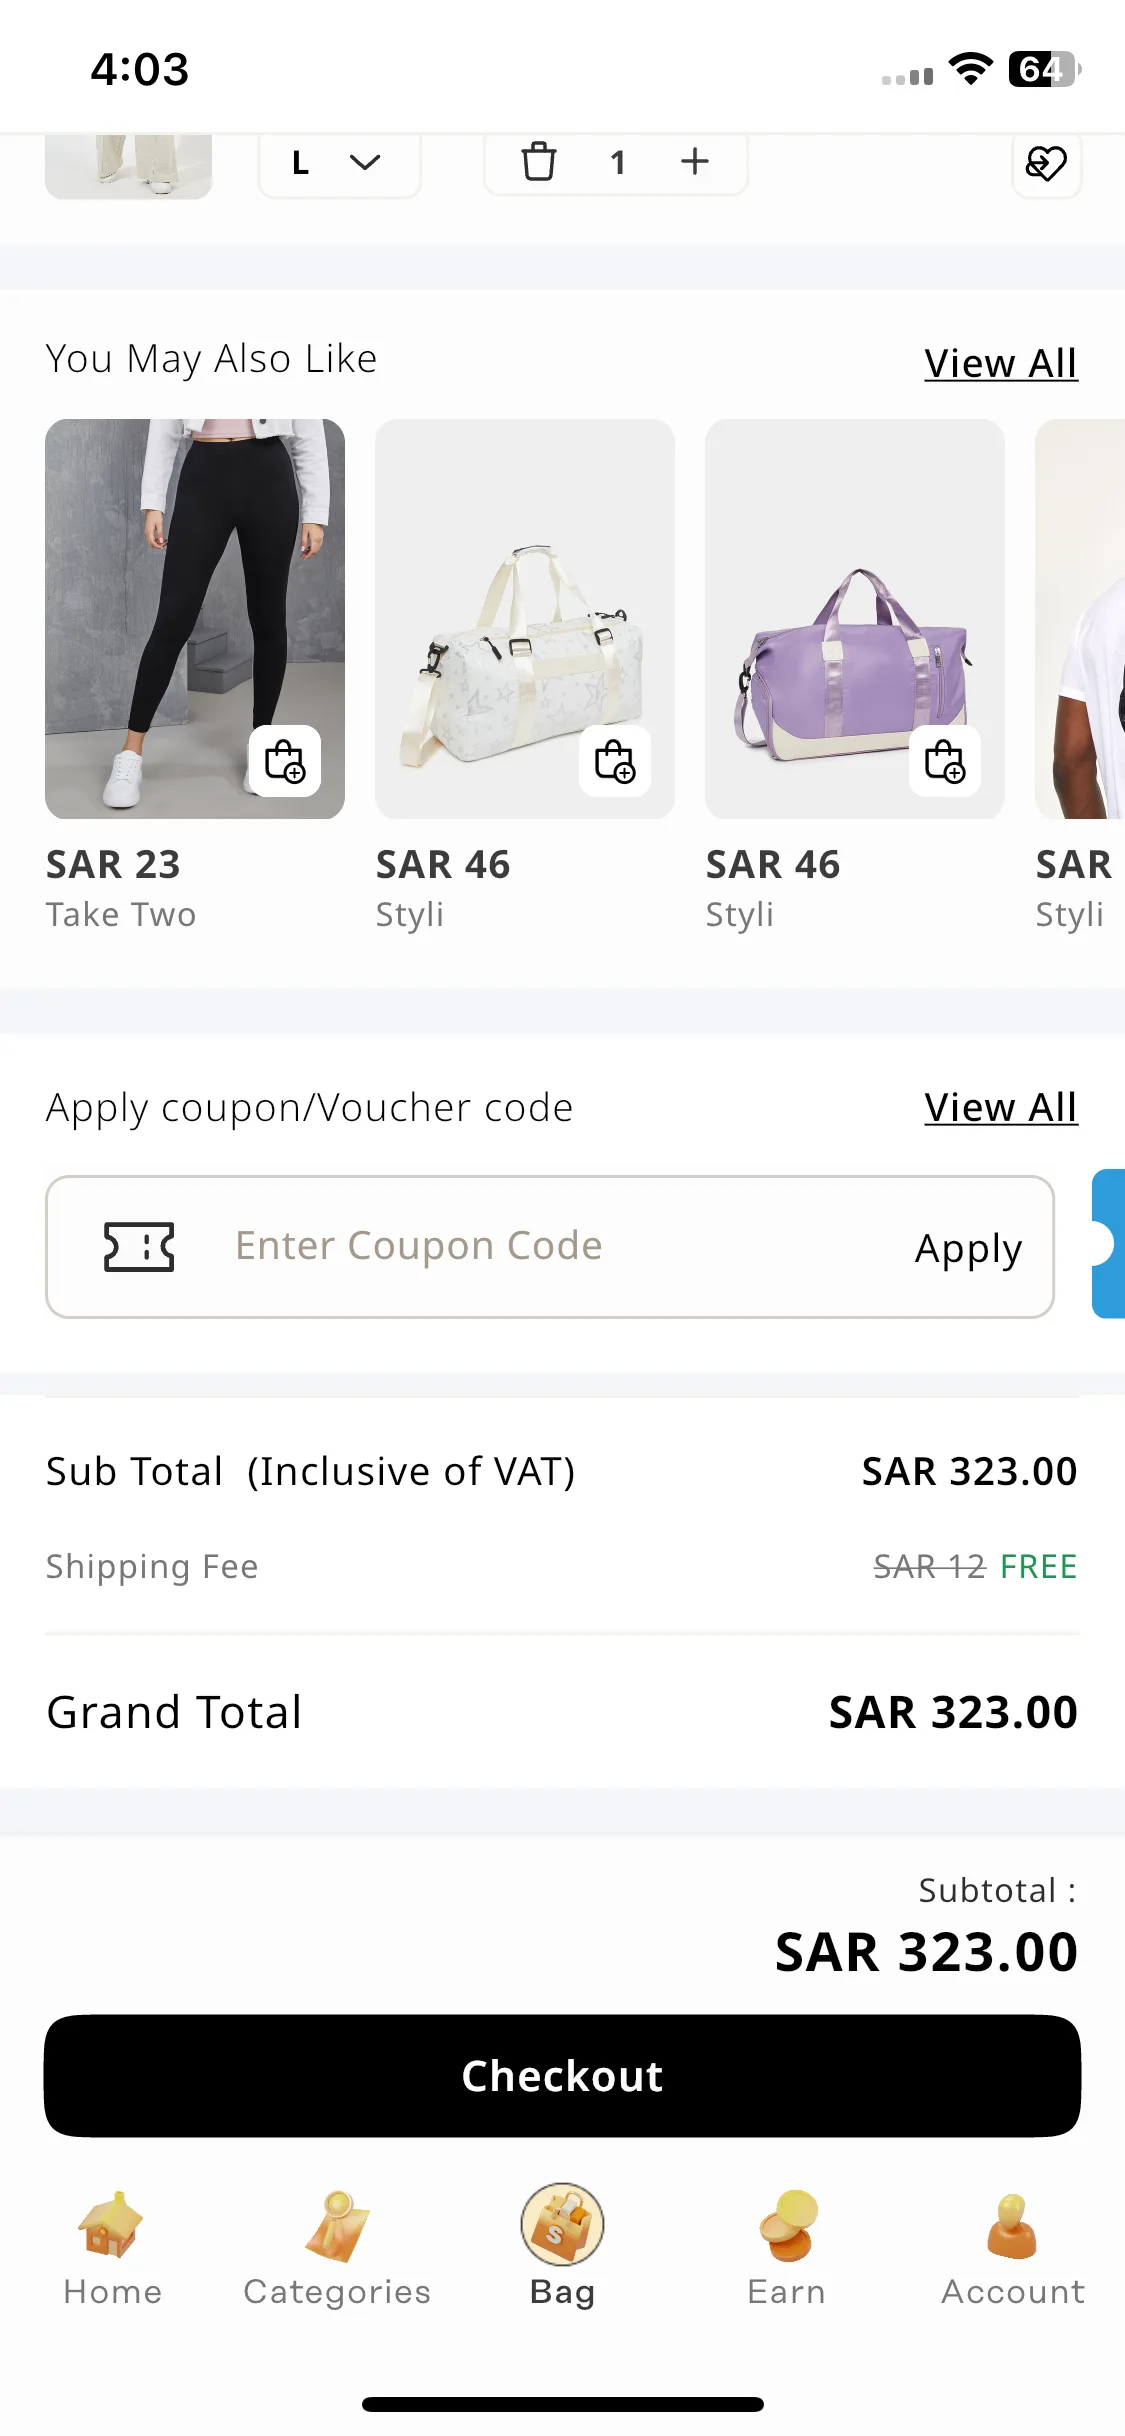
Task: Move item to wishlist via heart icon
Action: [1046, 163]
